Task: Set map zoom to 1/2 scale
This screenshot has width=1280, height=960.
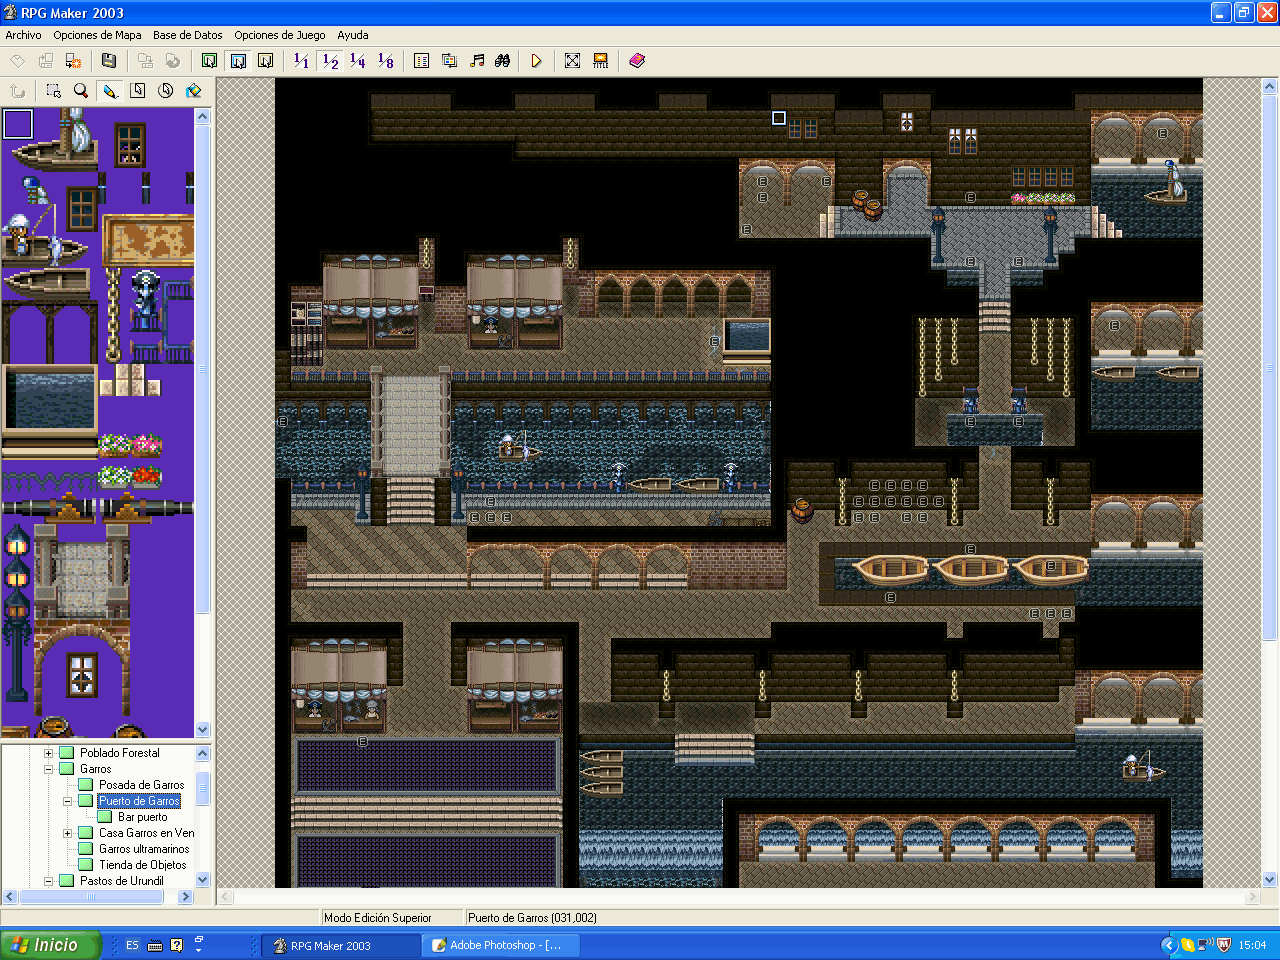Action: 330,61
